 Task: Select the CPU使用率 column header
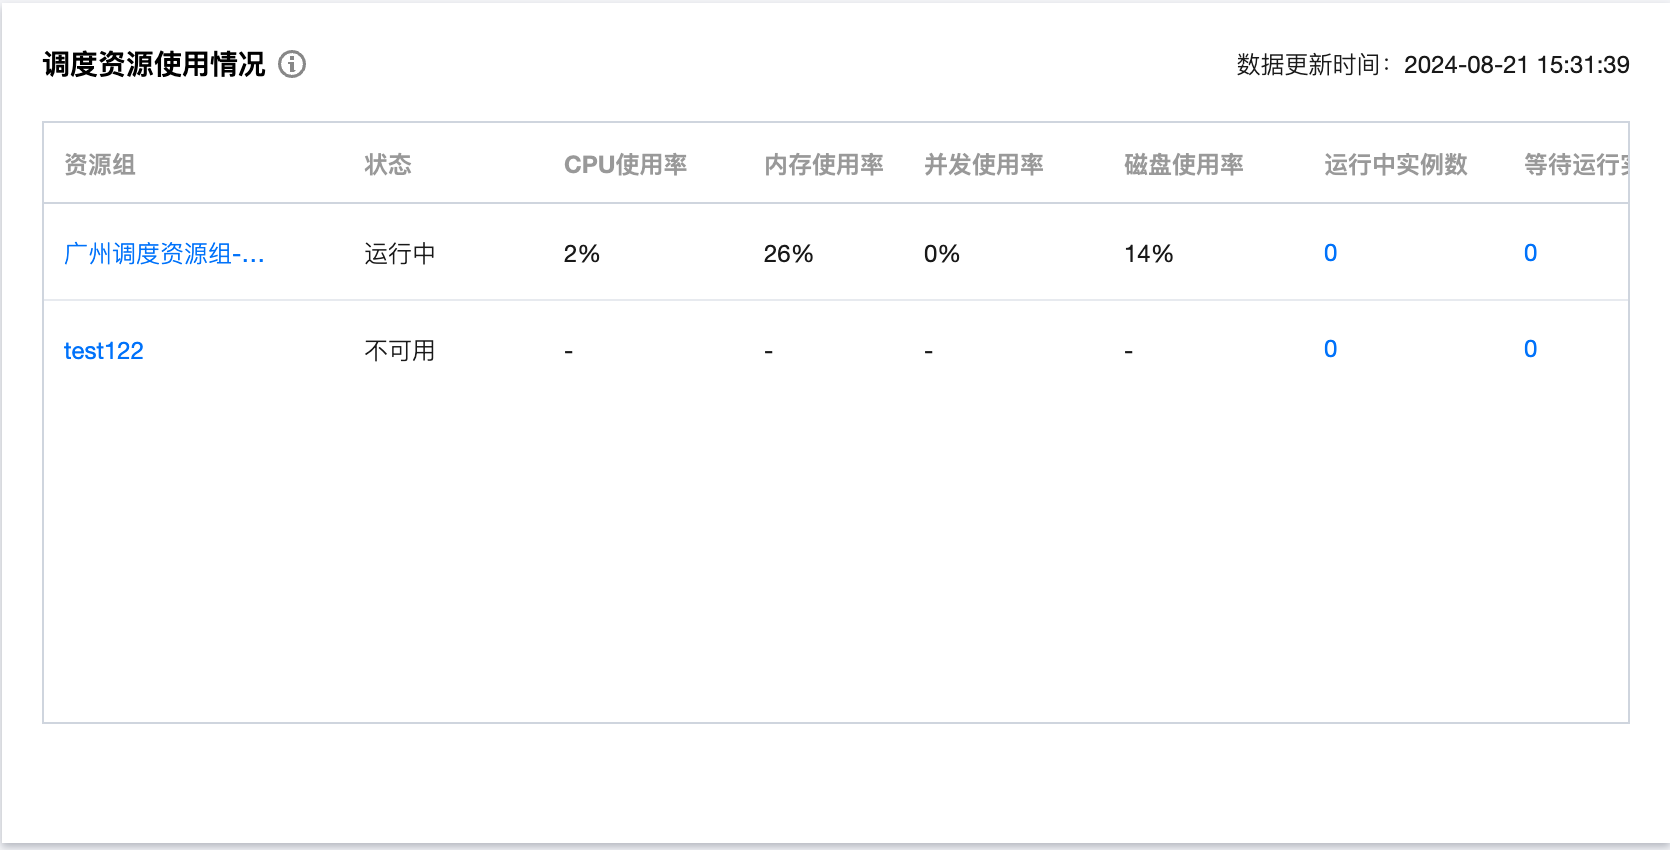click(625, 165)
